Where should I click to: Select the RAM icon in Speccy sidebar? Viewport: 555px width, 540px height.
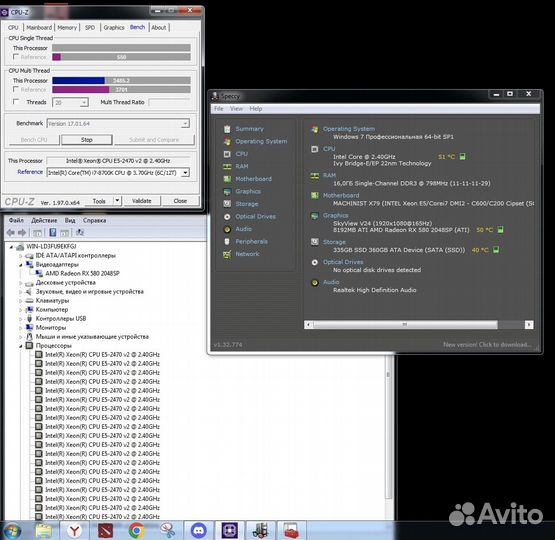tap(227, 167)
